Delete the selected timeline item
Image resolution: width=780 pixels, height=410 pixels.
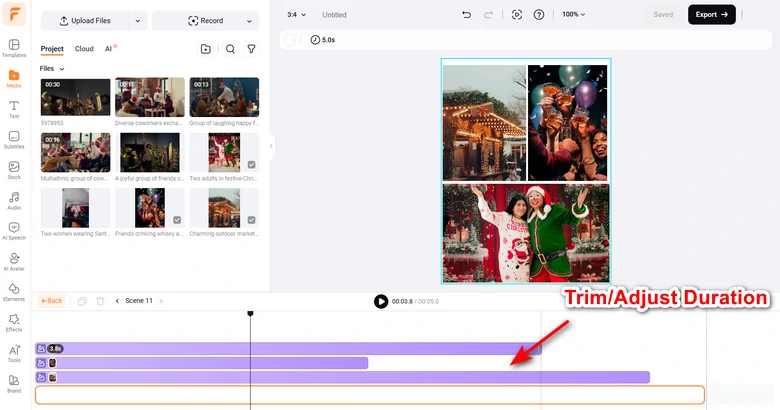coord(100,301)
